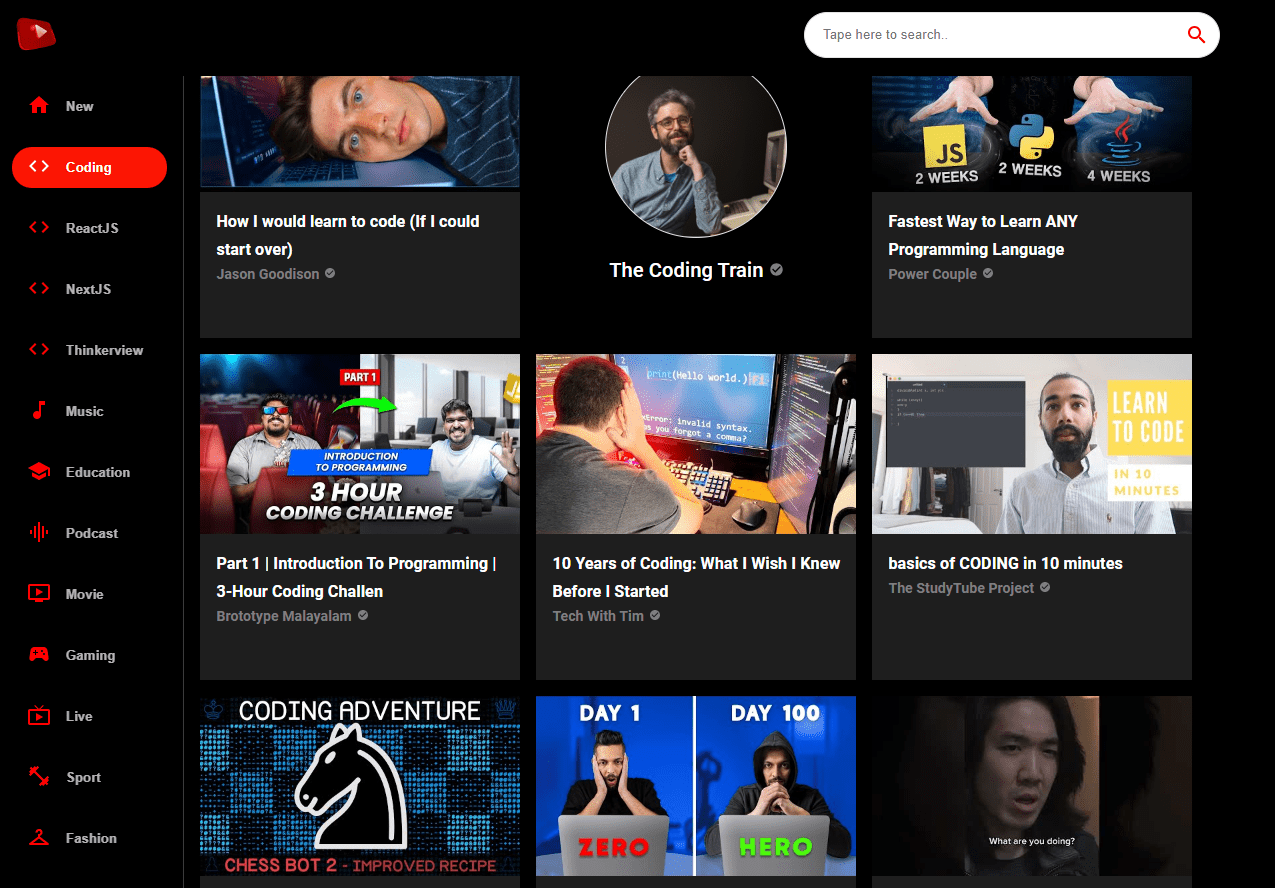Image resolution: width=1275 pixels, height=888 pixels.
Task: Click the sound wave Podcast icon
Action: point(39,533)
